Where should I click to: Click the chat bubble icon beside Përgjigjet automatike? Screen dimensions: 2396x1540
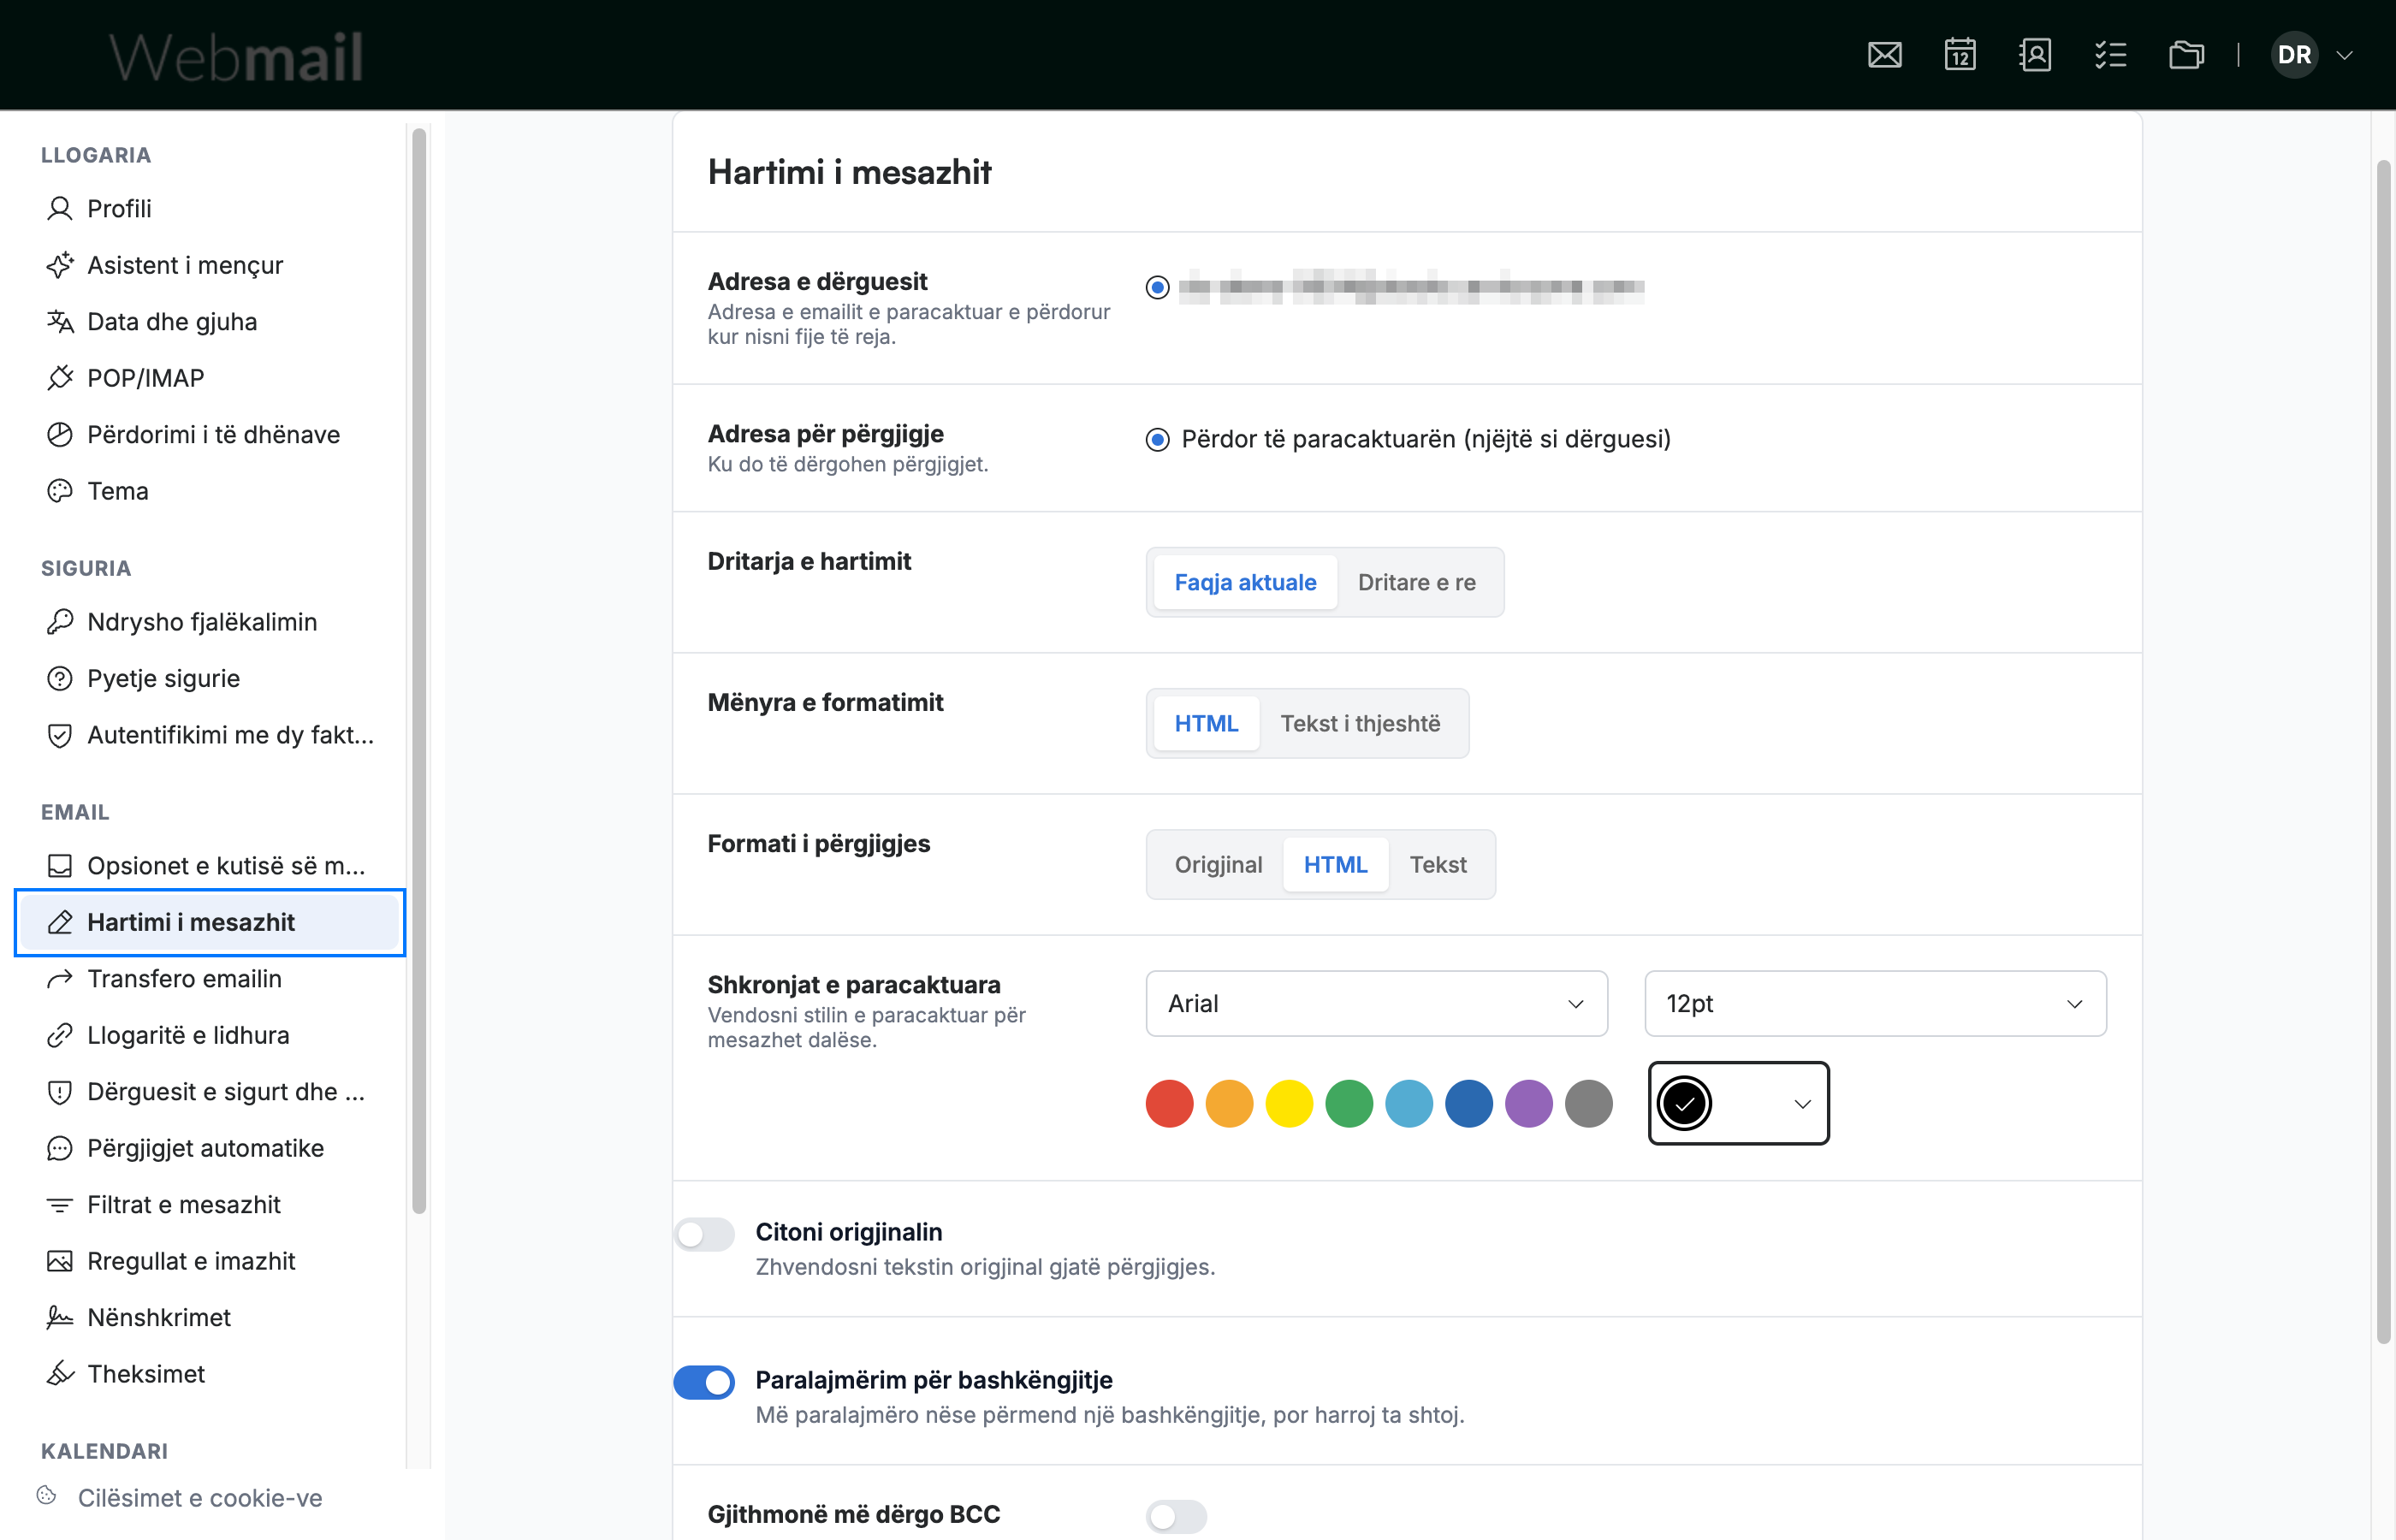pos(60,1148)
